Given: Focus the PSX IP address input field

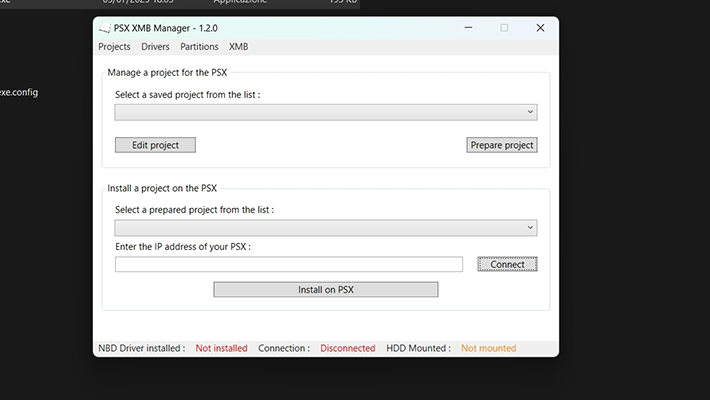Looking at the screenshot, I should pos(288,264).
